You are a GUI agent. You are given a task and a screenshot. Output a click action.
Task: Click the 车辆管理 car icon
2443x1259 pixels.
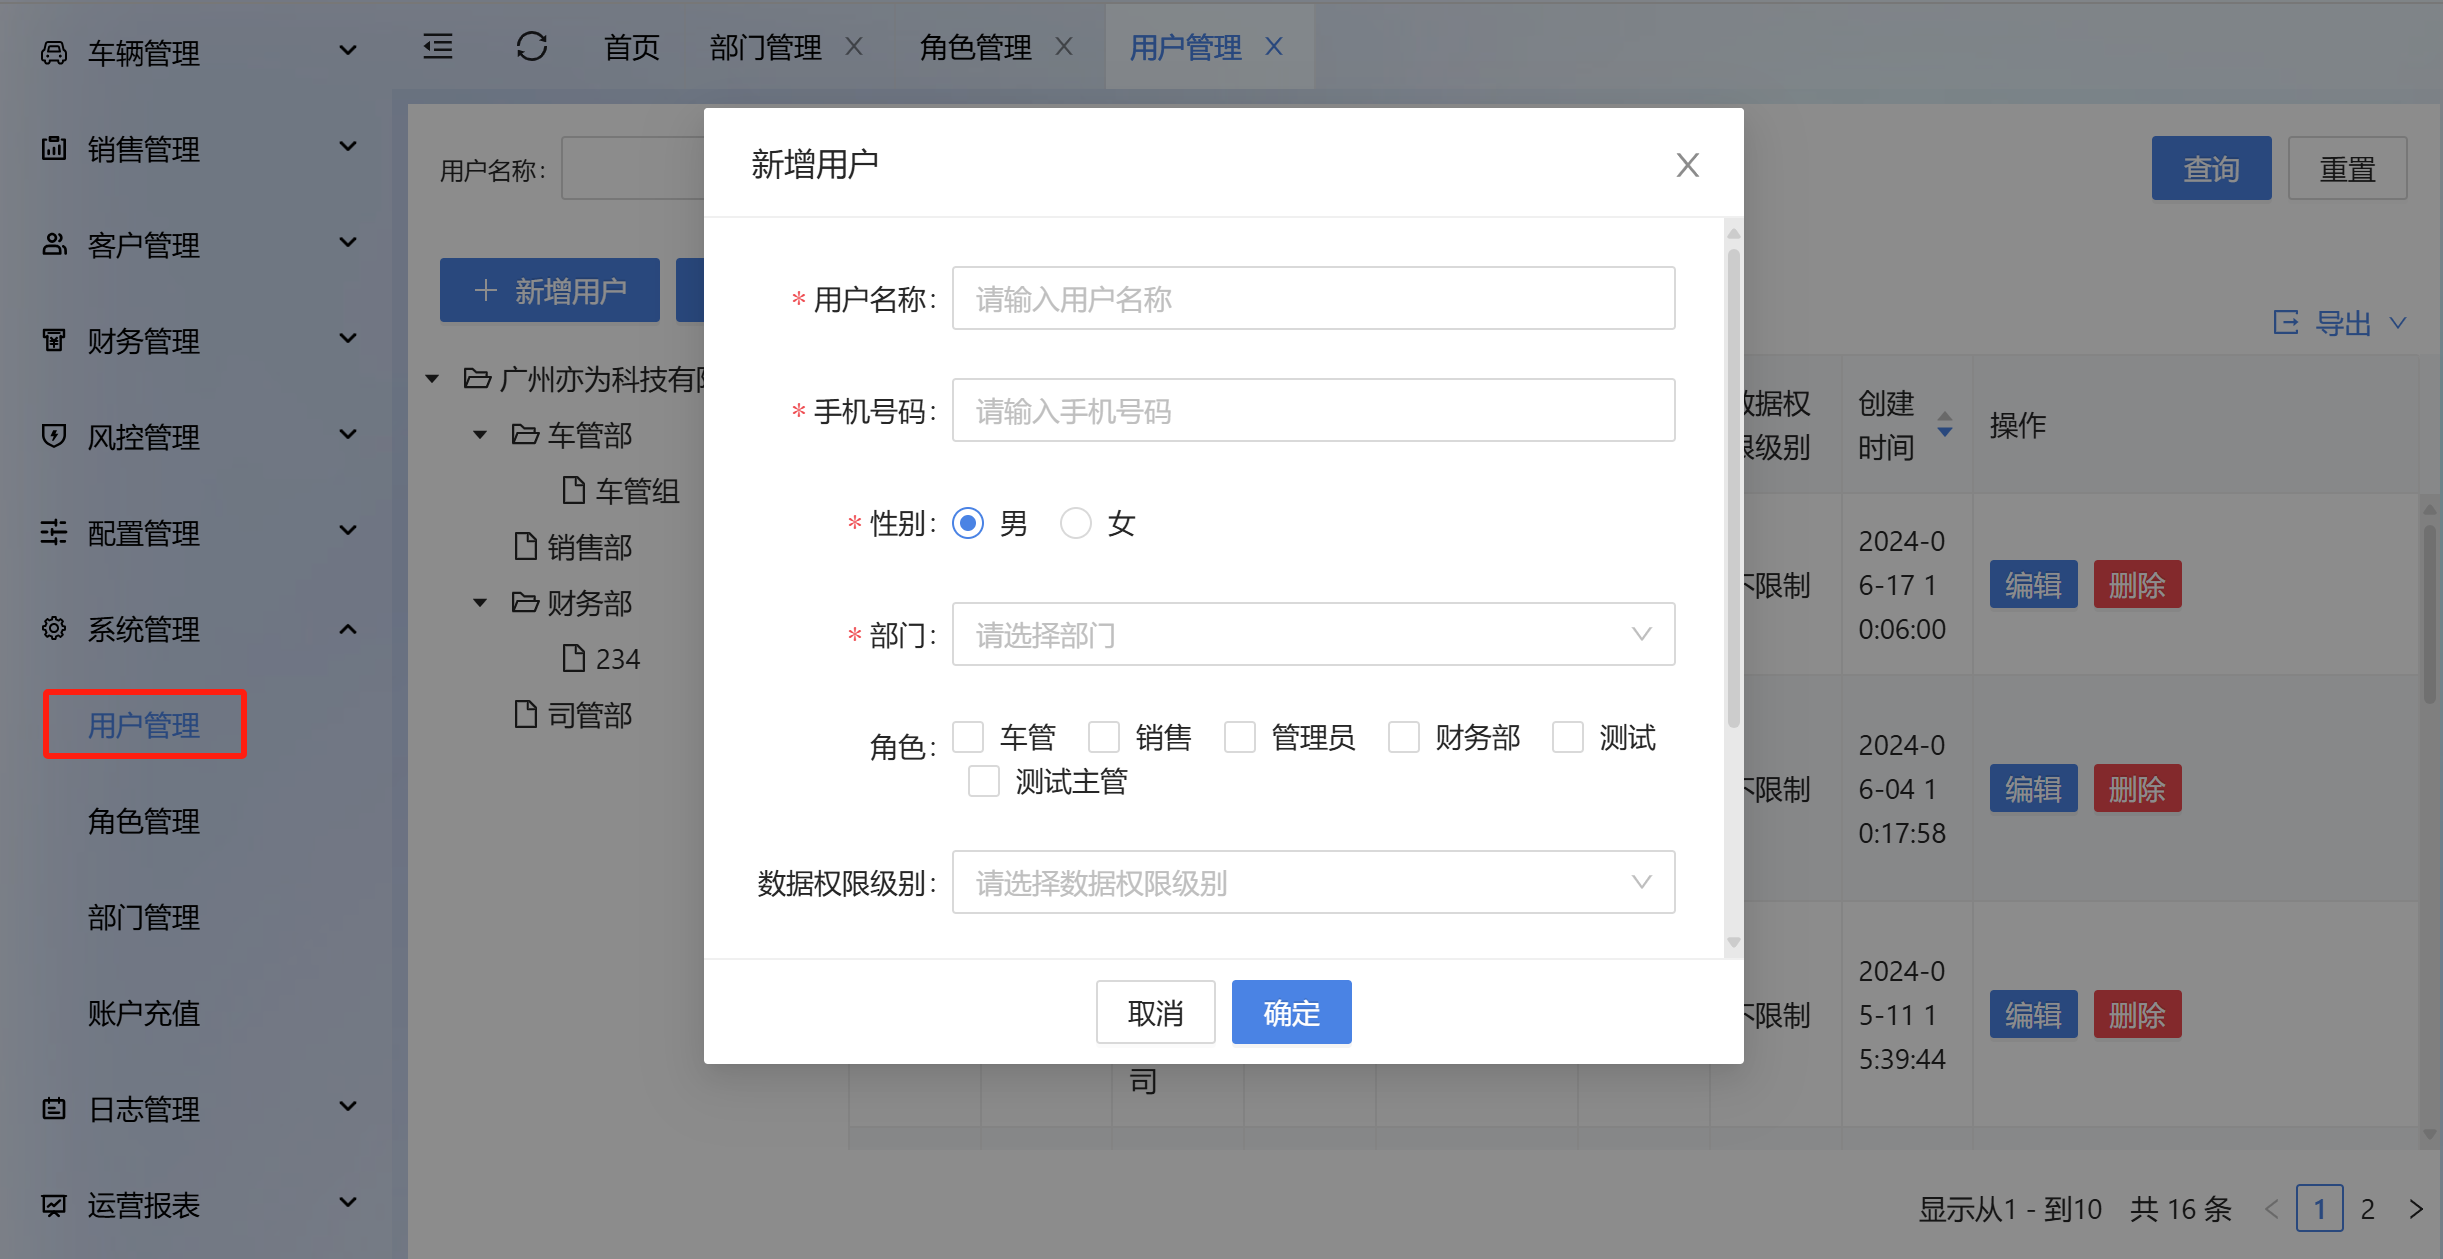coord(54,52)
